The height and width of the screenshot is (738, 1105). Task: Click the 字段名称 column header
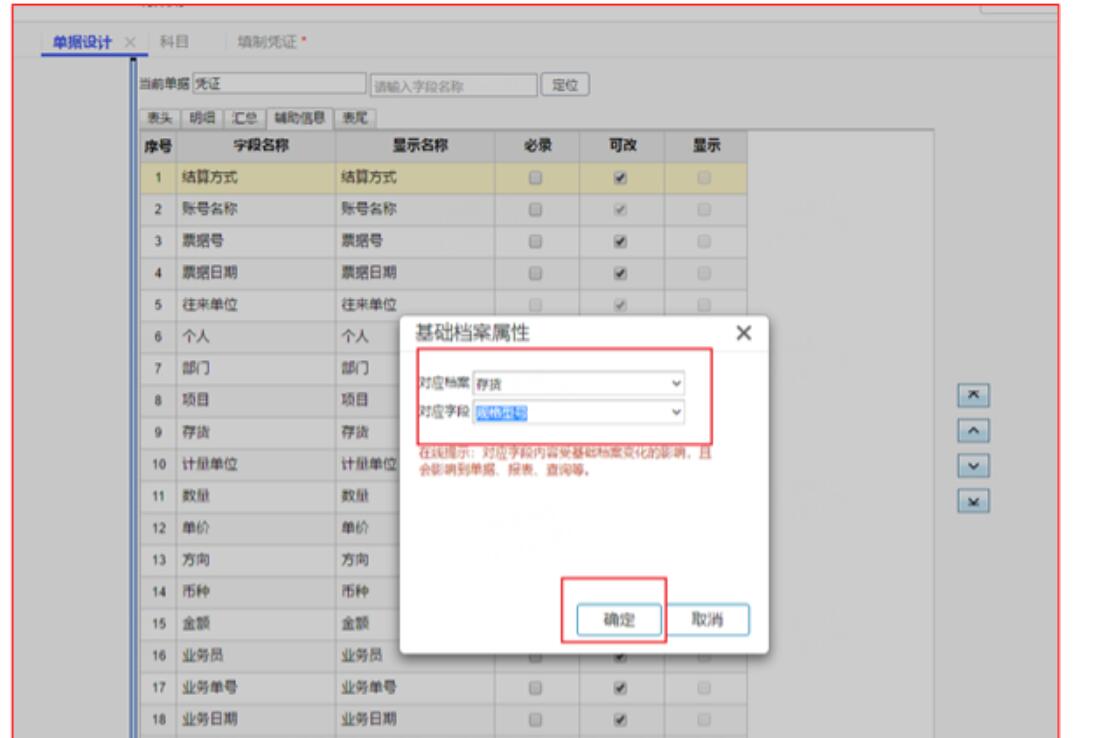257,146
